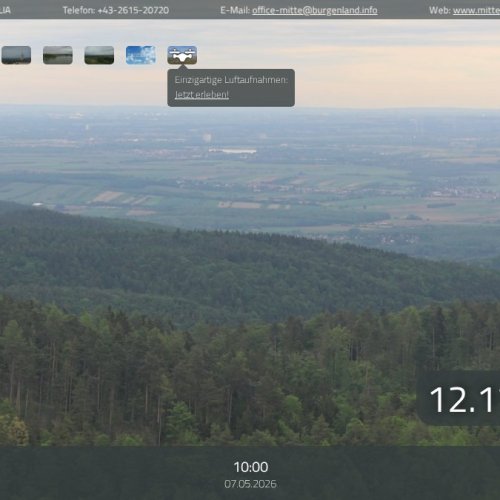The image size is (500, 500).
Task: Select the blue sky with clouds thumbnail
Action: click(141, 55)
